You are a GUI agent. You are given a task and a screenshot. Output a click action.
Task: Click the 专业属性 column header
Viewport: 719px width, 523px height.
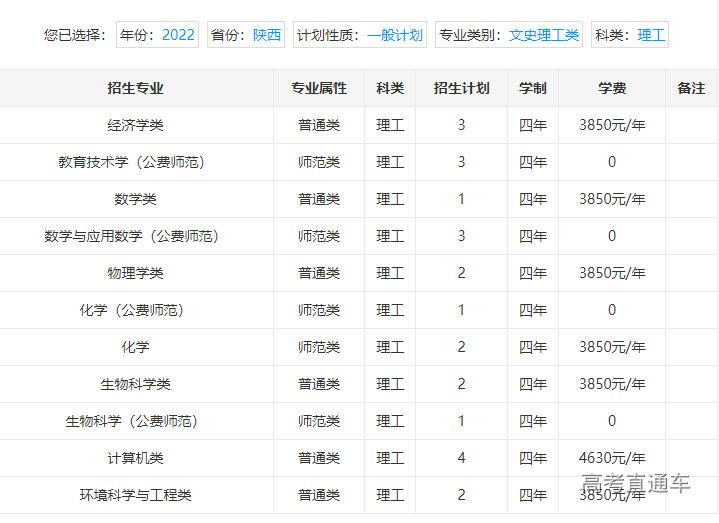pyautogui.click(x=319, y=88)
